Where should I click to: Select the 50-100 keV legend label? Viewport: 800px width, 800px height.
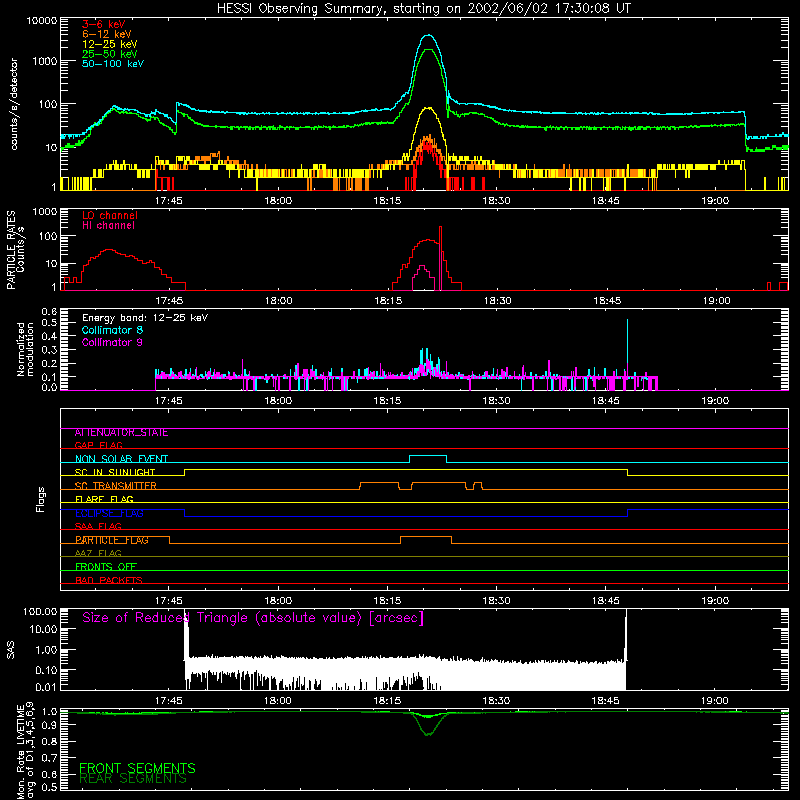point(113,64)
